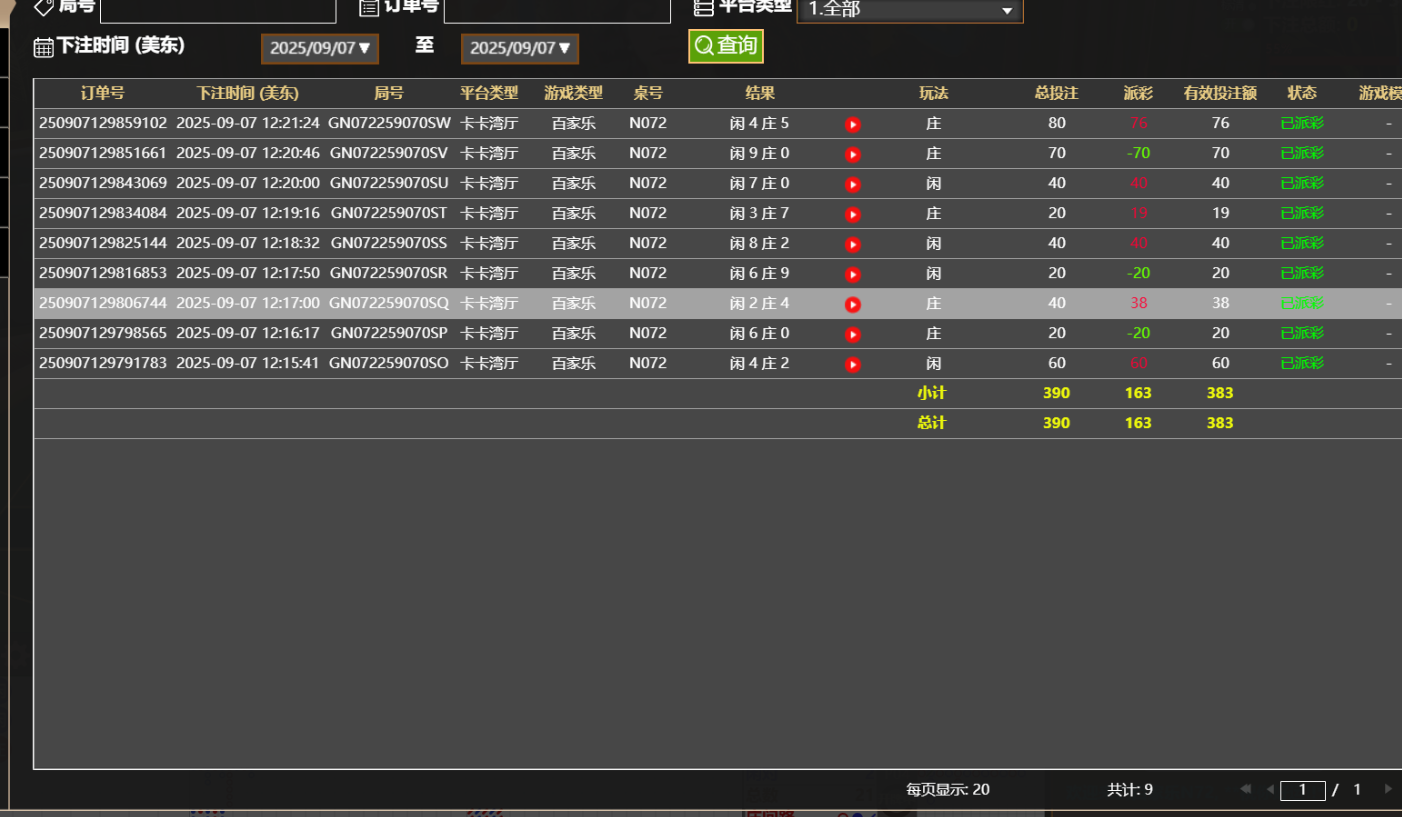
Task: Play replay for the 闲 8 庄 2 result
Action: pos(852,245)
